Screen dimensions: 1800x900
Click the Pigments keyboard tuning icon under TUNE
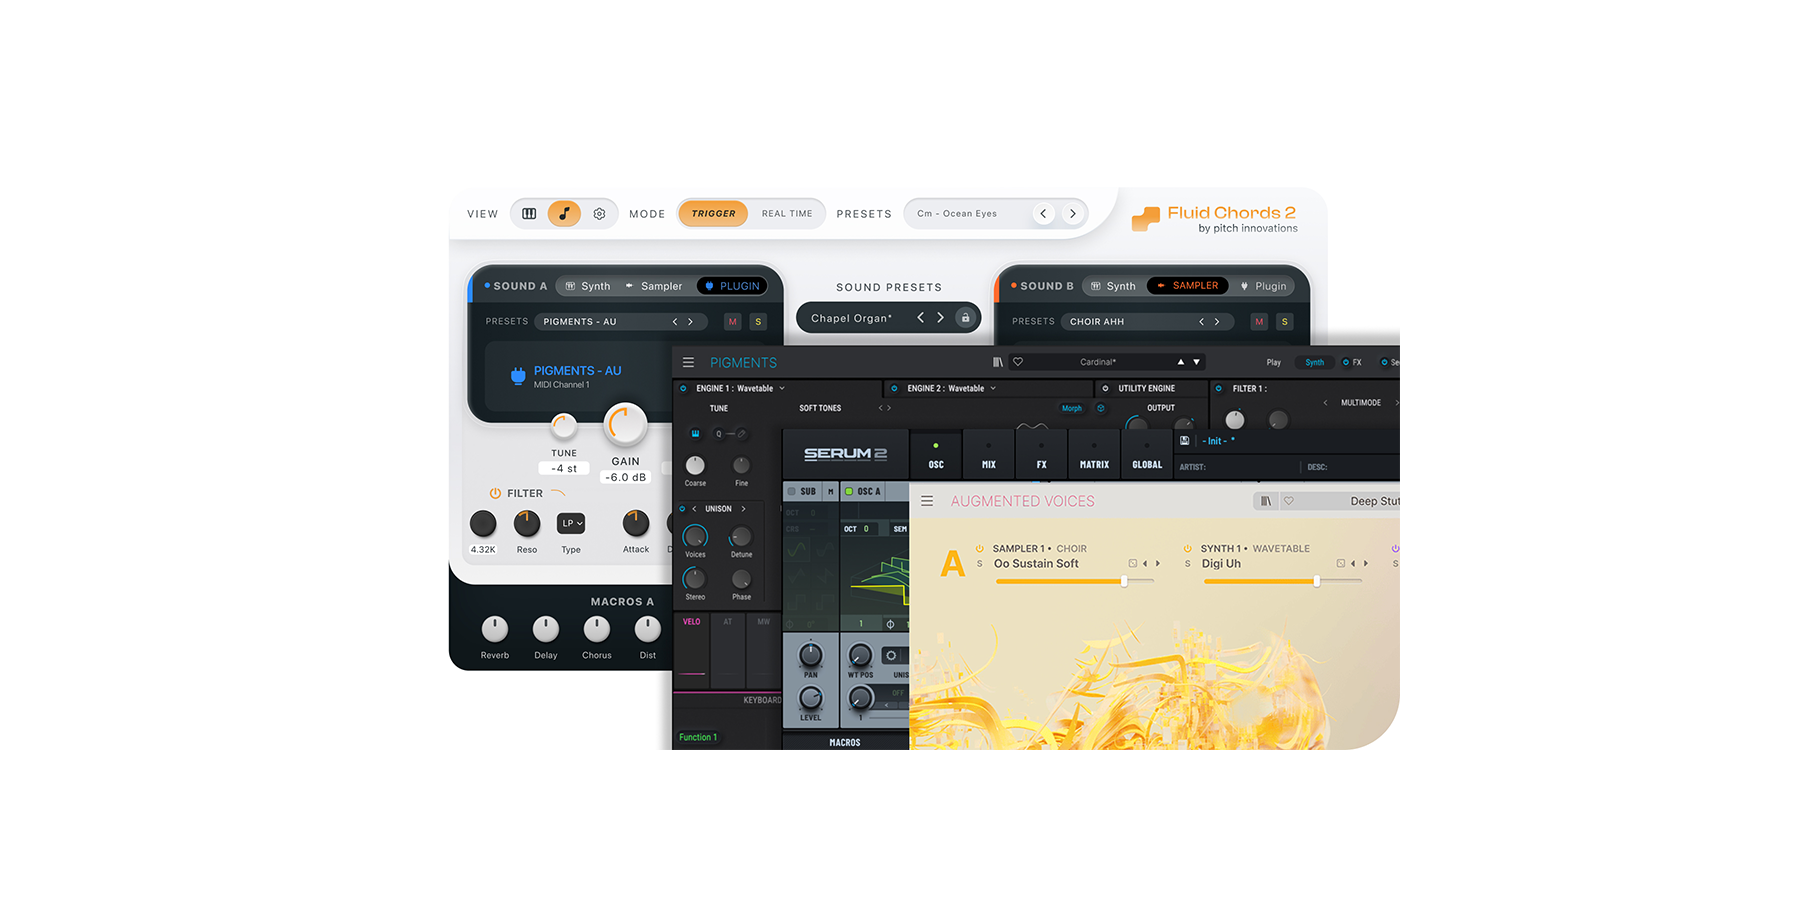(695, 434)
